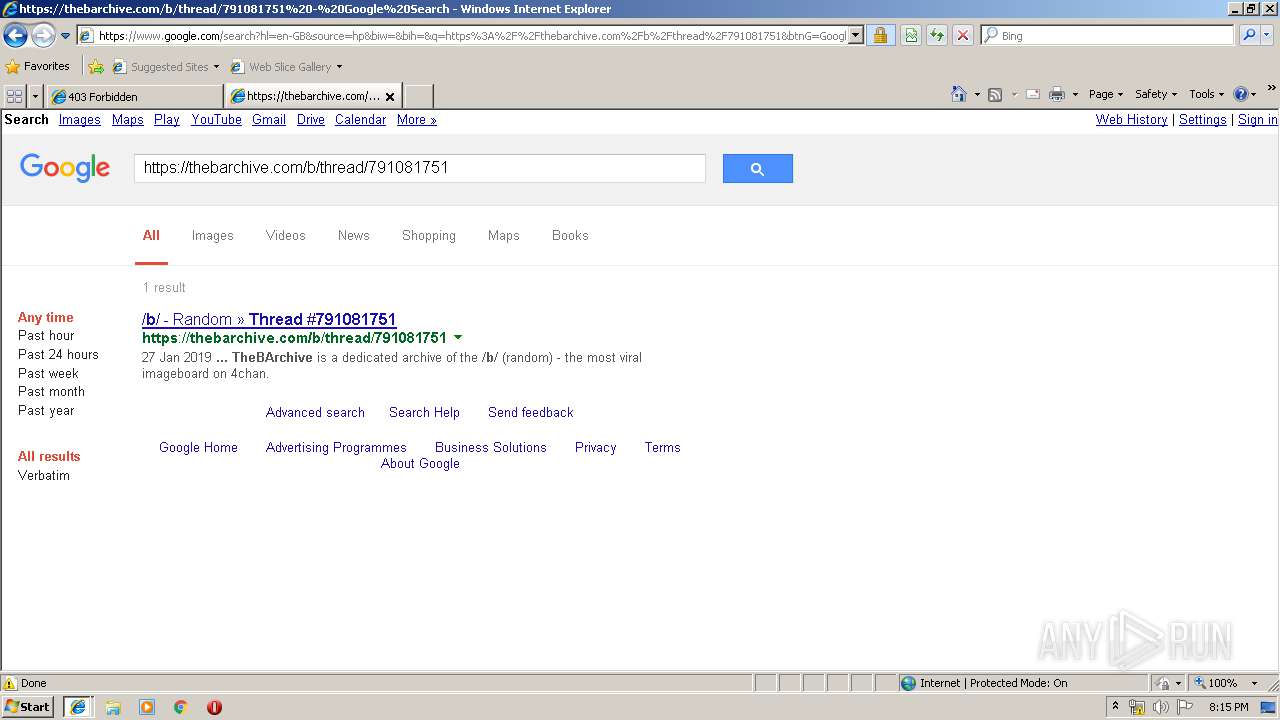
Task: Select the Verbatim results option
Action: click(44, 475)
